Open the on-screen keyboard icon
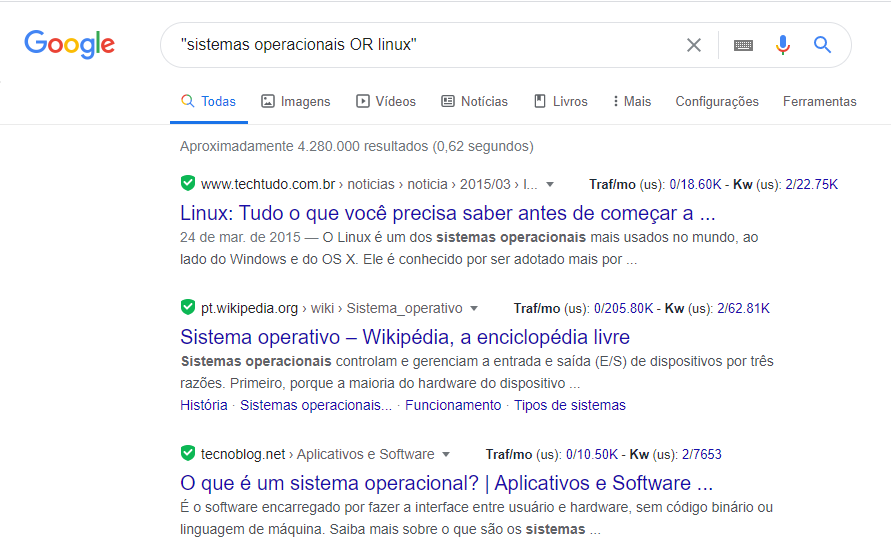Image resolution: width=891 pixels, height=554 pixels. 743,45
